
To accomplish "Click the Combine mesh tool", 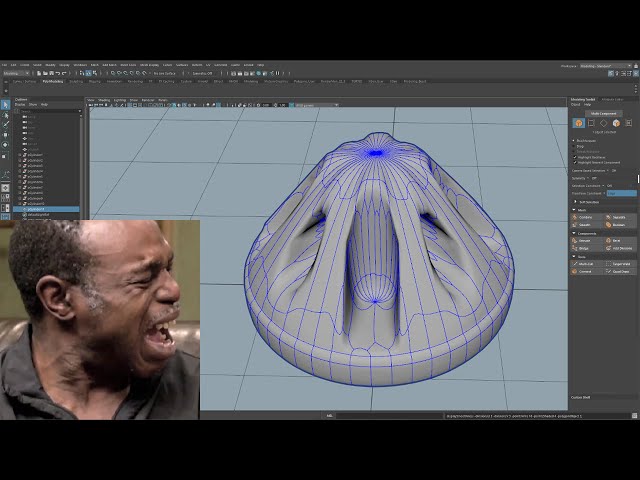I will [586, 218].
